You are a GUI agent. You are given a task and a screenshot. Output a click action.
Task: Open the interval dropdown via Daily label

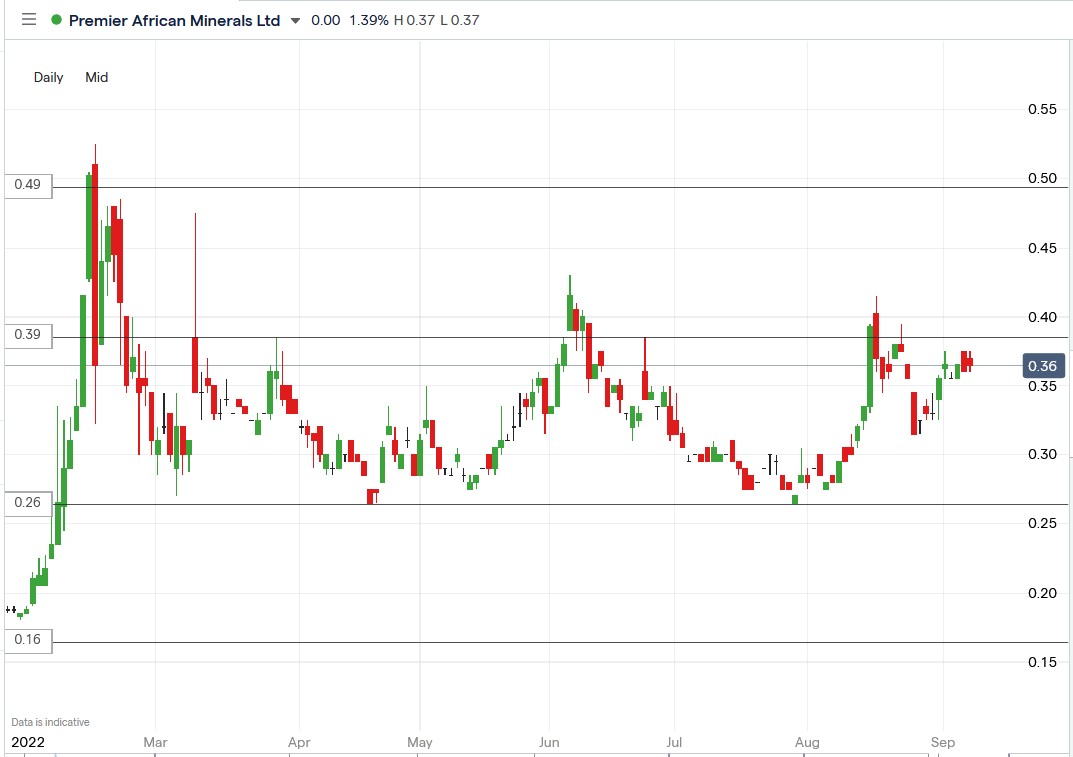(47, 77)
